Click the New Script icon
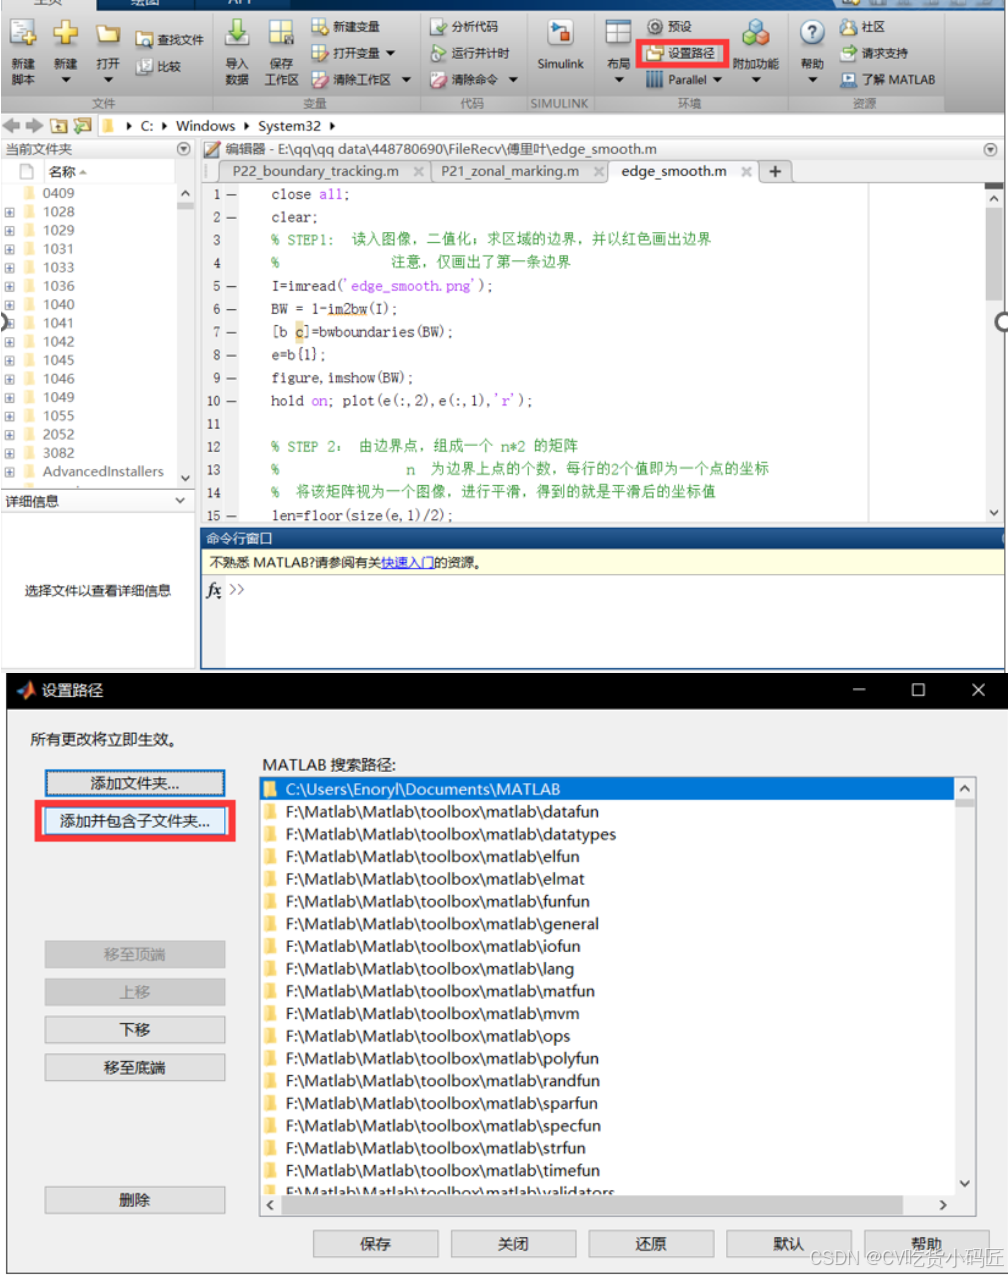This screenshot has height=1276, width=1008. [x=23, y=34]
